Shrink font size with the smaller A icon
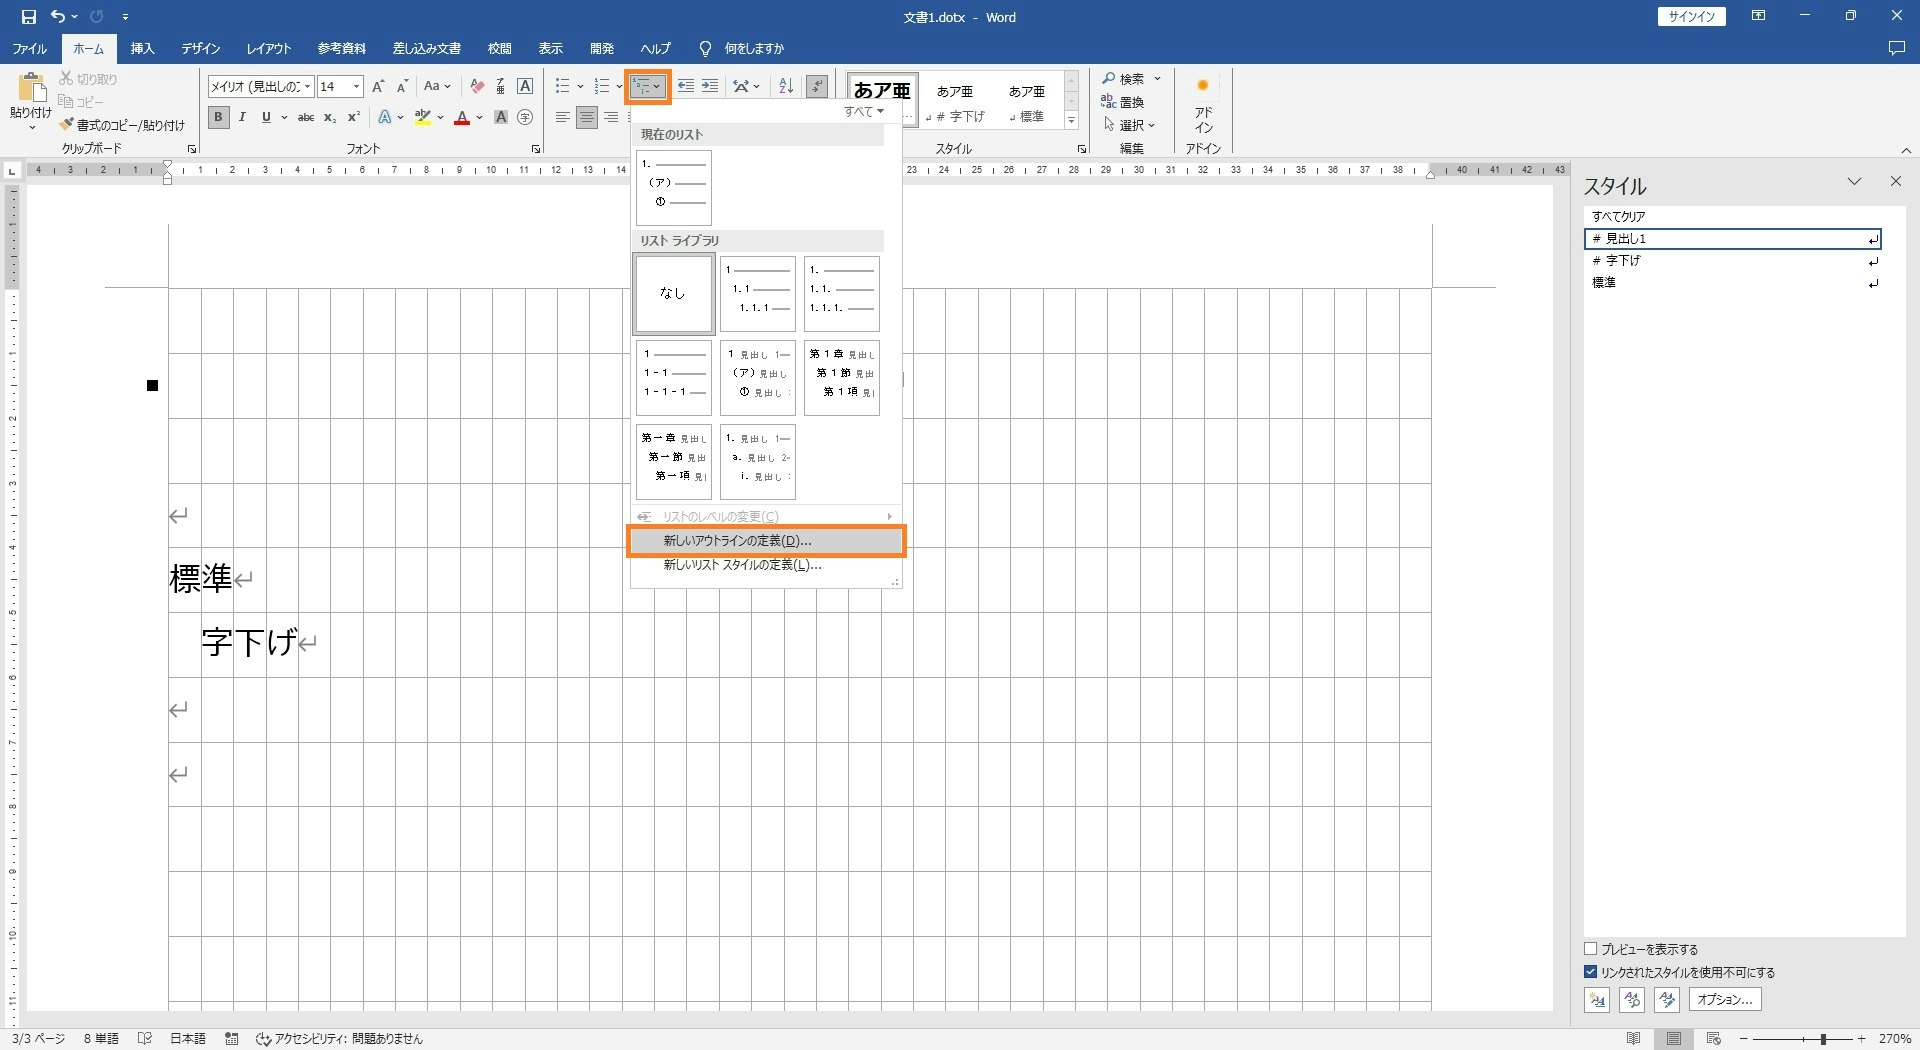Viewport: 1920px width, 1050px height. coord(402,87)
